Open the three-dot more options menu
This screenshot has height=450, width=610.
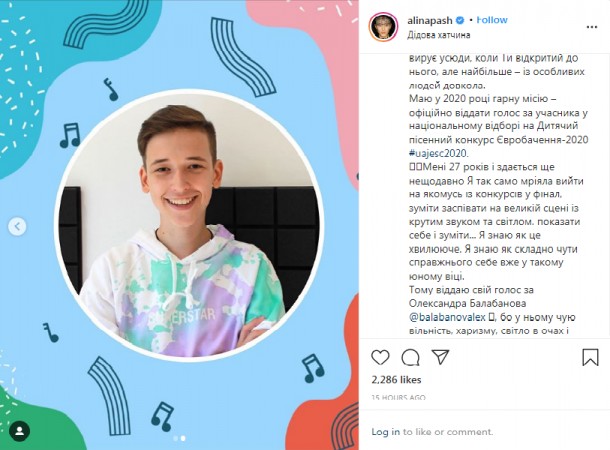pyautogui.click(x=592, y=27)
